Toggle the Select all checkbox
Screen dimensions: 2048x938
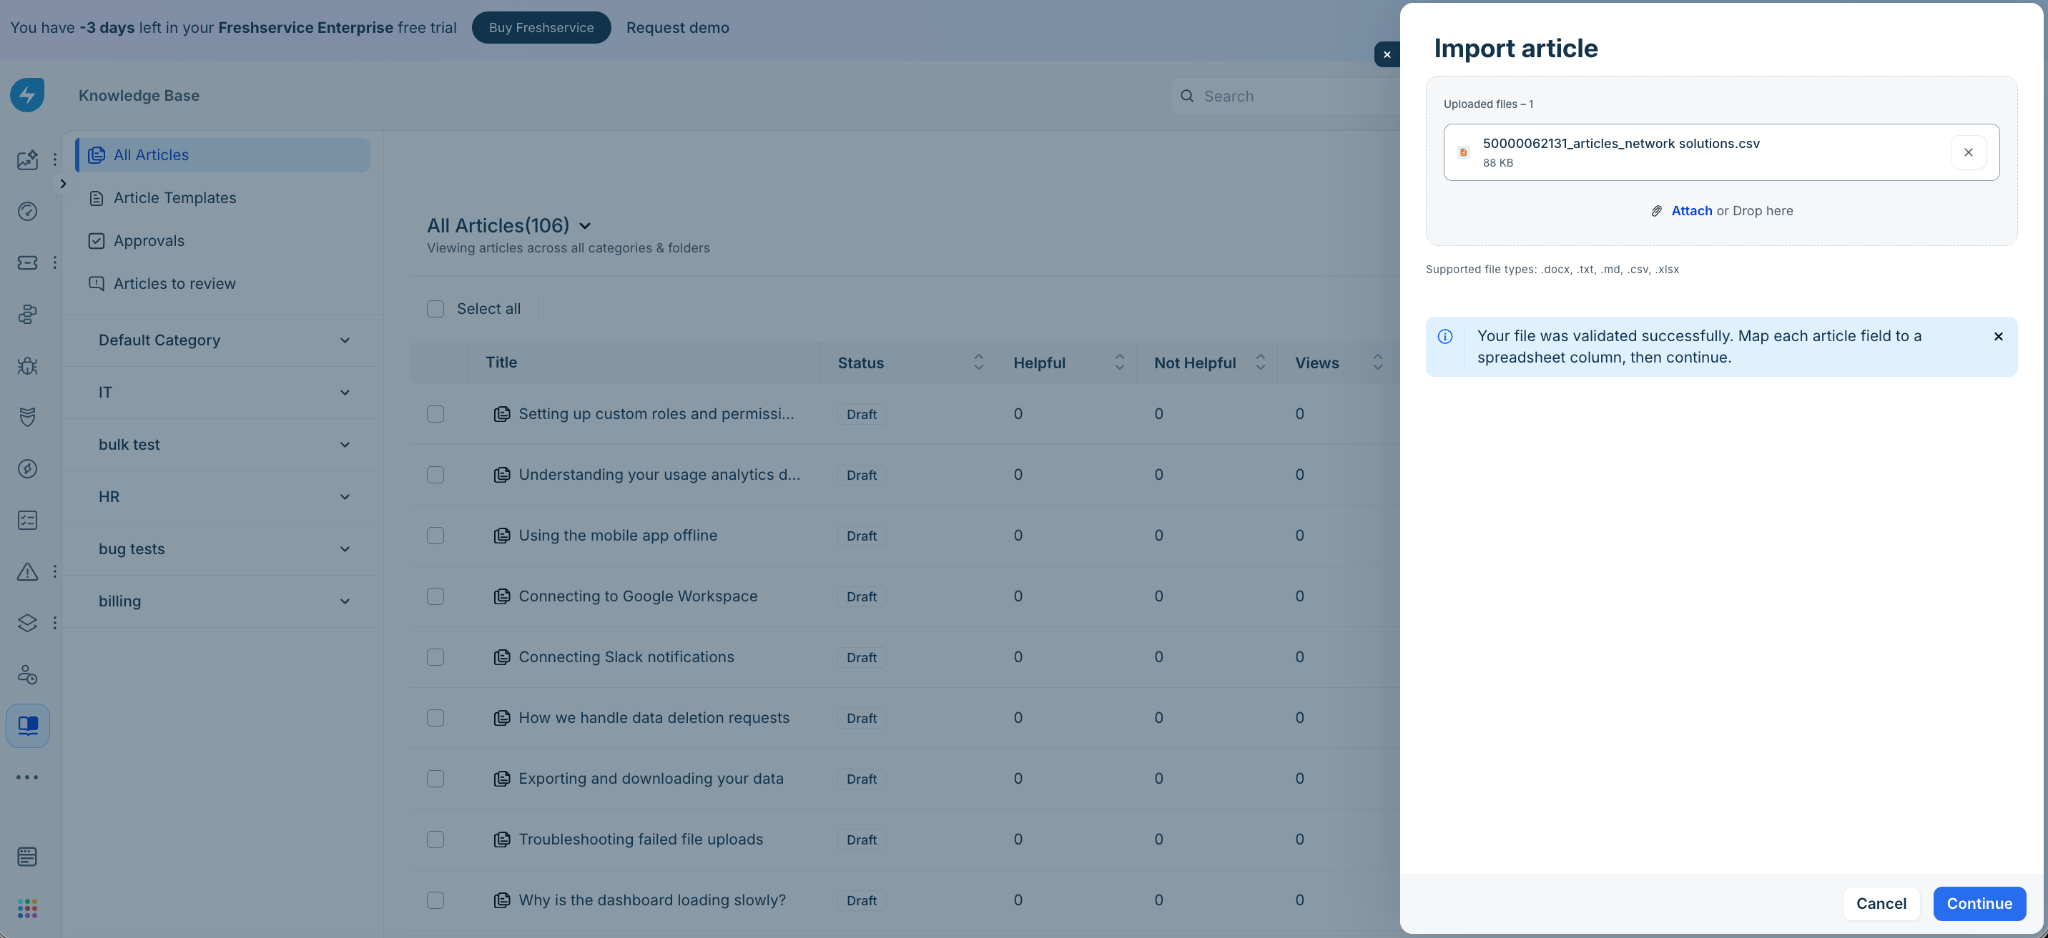(435, 309)
